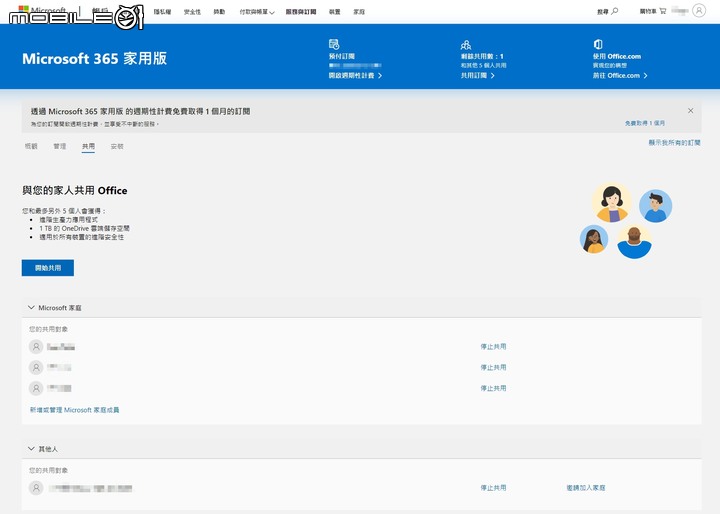Image resolution: width=720 pixels, height=514 pixels.
Task: Click the 與您的家人共用 Office heading
Action: click(x=75, y=190)
